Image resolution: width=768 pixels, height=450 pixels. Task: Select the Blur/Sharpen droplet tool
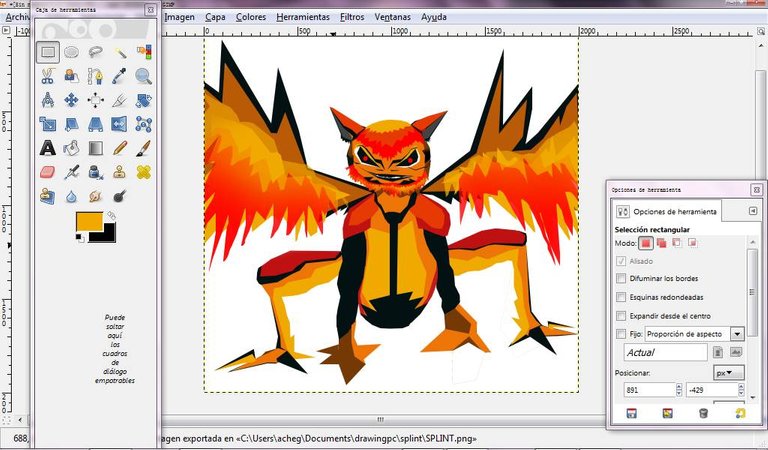(72, 196)
